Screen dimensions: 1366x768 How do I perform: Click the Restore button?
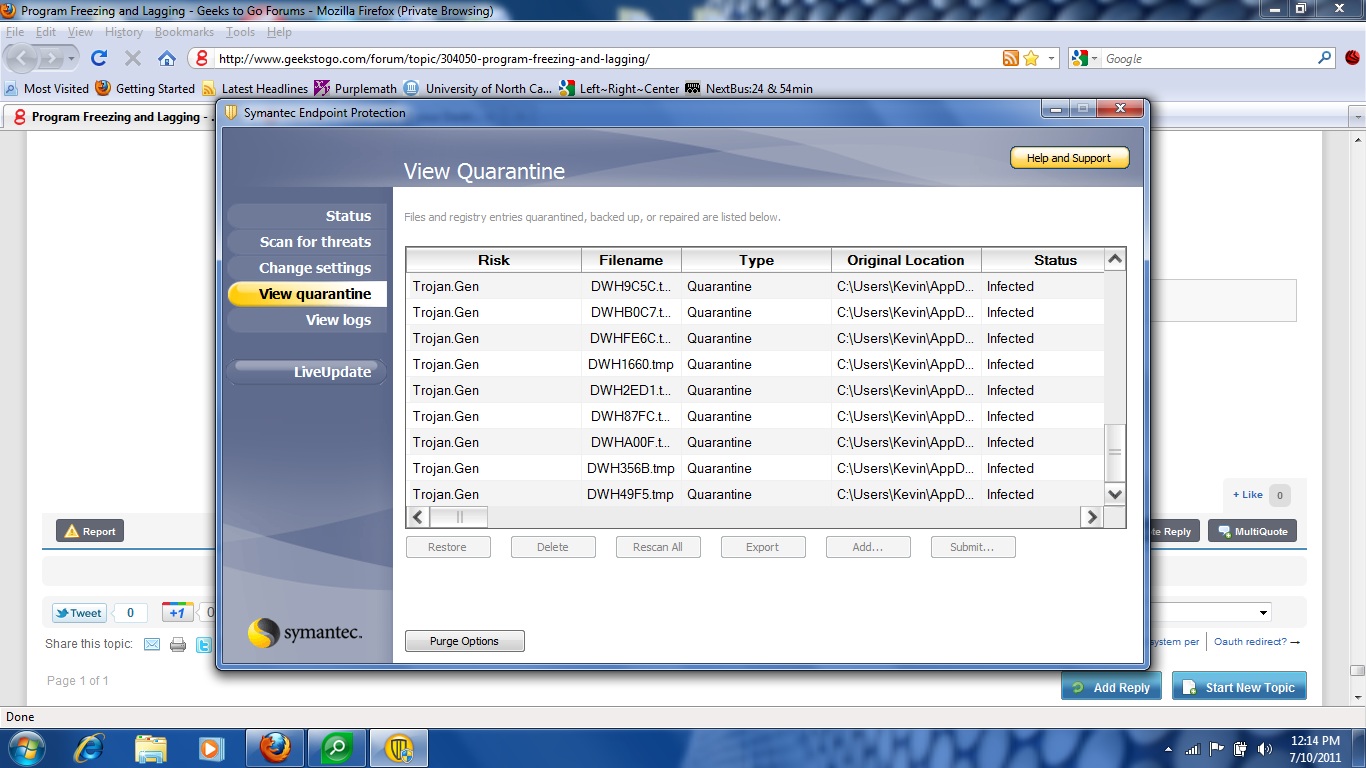click(447, 547)
